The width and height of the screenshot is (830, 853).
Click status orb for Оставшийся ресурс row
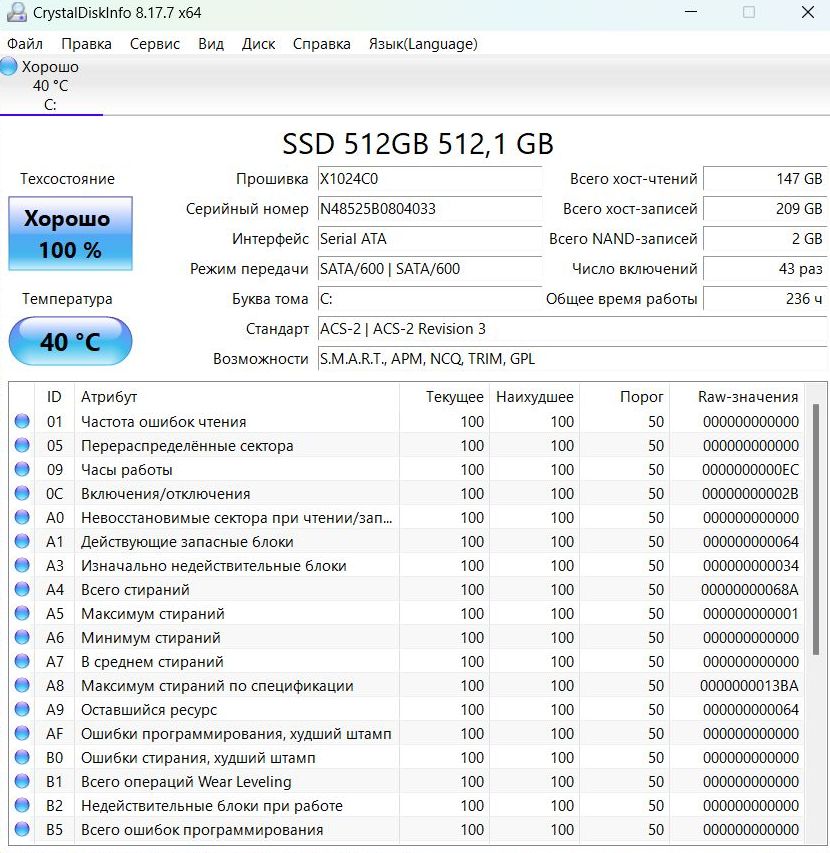click(22, 710)
